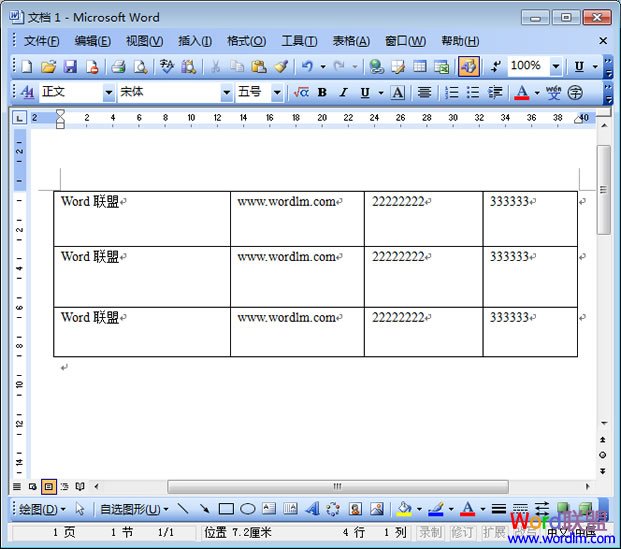621x549 pixels.
Task: Open the Print Preview icon
Action: [140, 66]
